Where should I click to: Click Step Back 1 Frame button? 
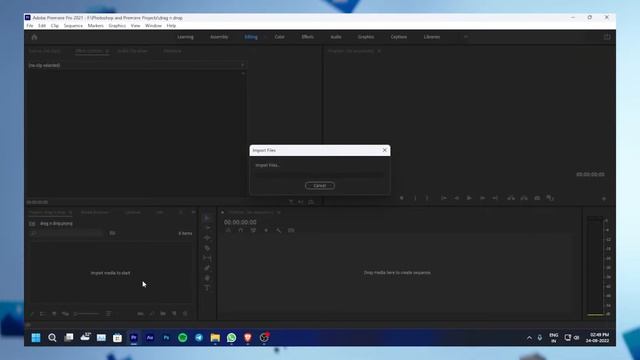click(456, 198)
